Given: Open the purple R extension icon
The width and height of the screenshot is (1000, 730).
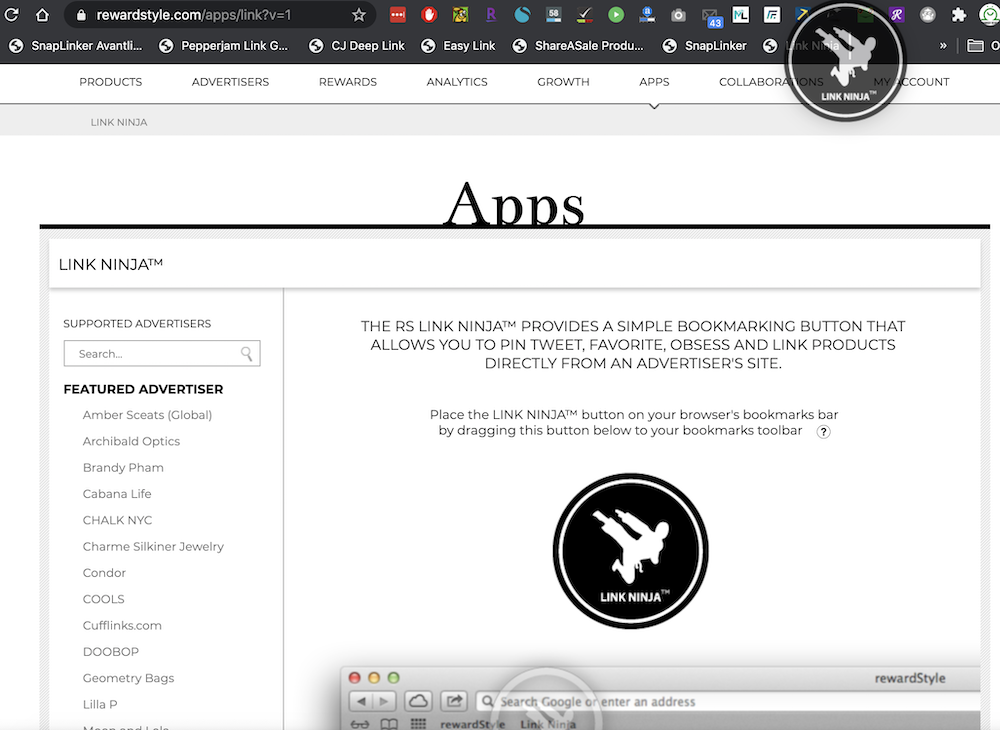Looking at the screenshot, I should pyautogui.click(x=490, y=14).
